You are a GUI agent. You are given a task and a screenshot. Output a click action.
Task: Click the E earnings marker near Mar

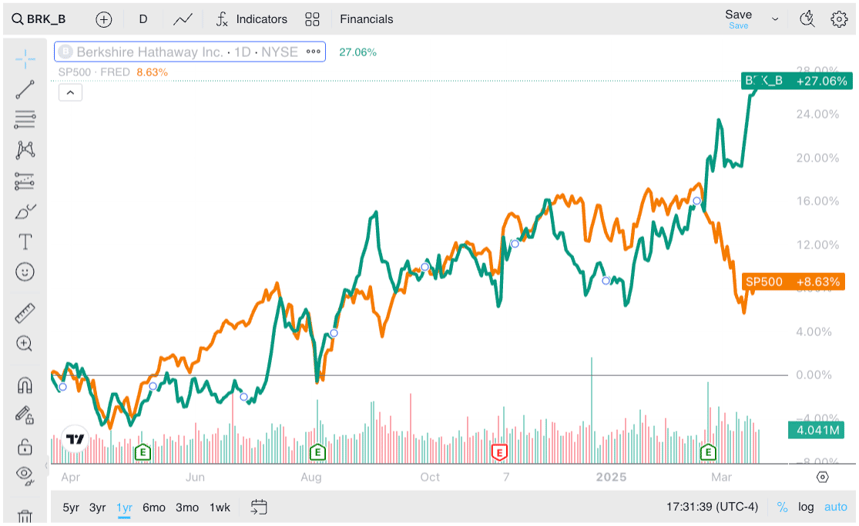pyautogui.click(x=708, y=453)
